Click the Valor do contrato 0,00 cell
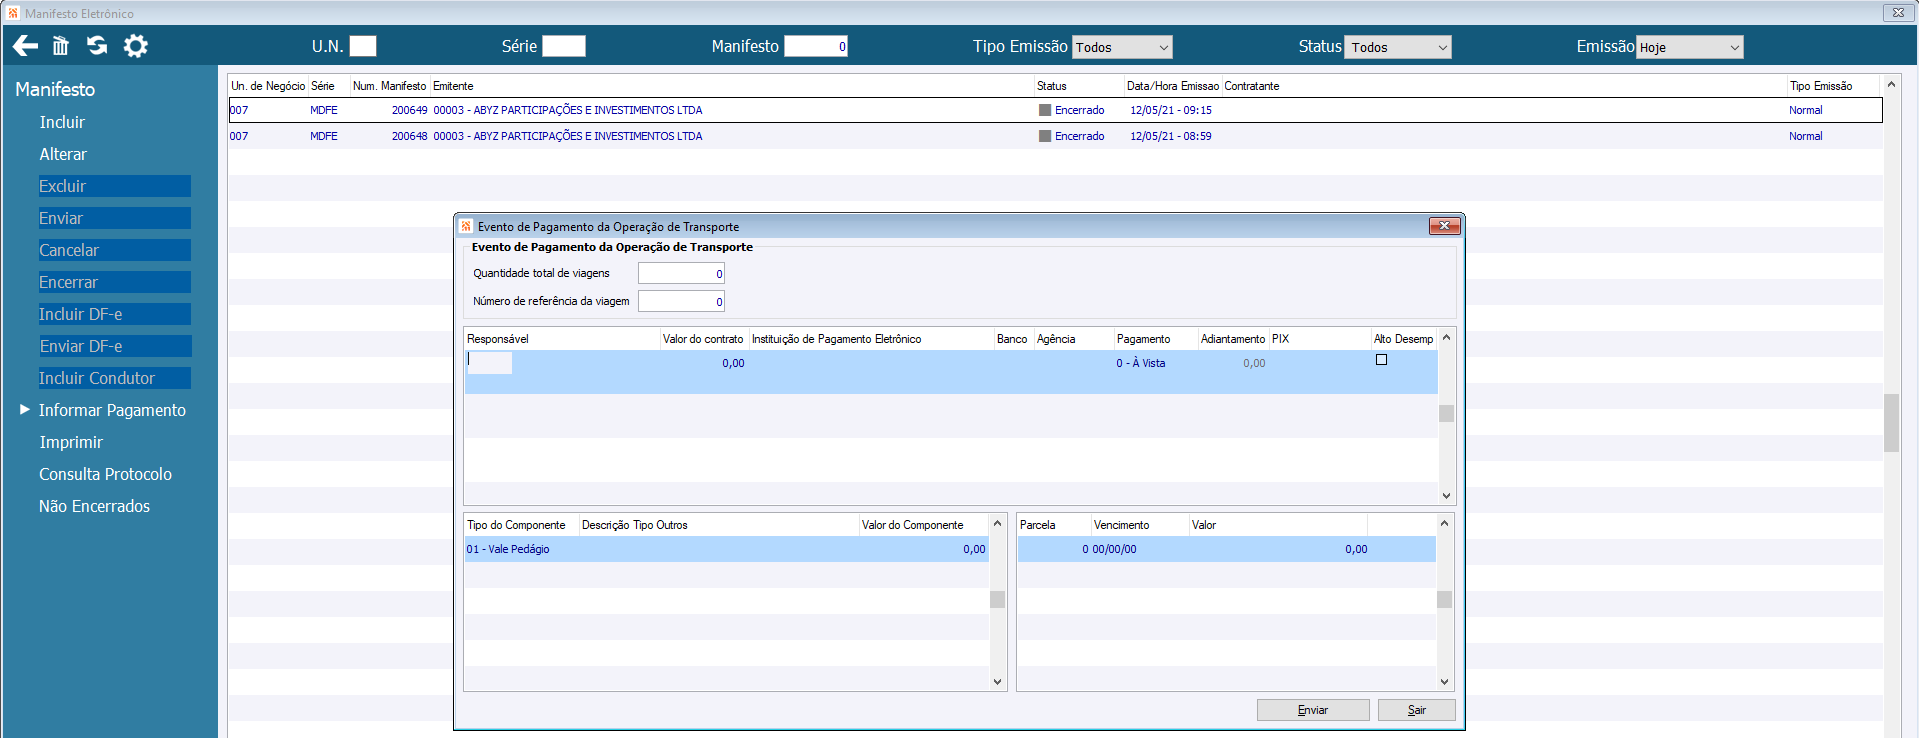 click(733, 363)
